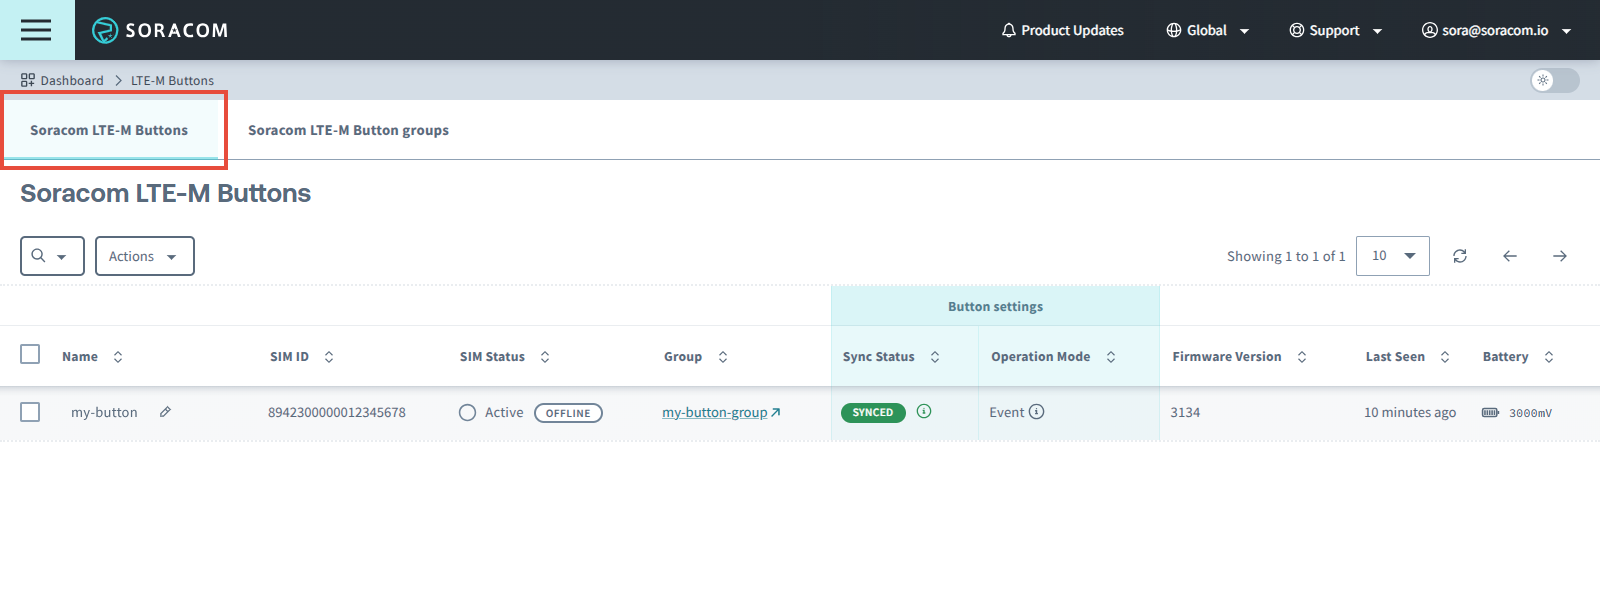Viewport: 1600px width, 600px height.
Task: Open Product Updates notifications
Action: pyautogui.click(x=1062, y=30)
